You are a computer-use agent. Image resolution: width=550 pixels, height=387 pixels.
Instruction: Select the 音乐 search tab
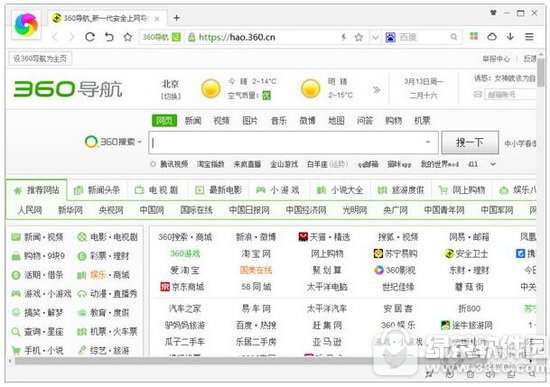pyautogui.click(x=279, y=121)
